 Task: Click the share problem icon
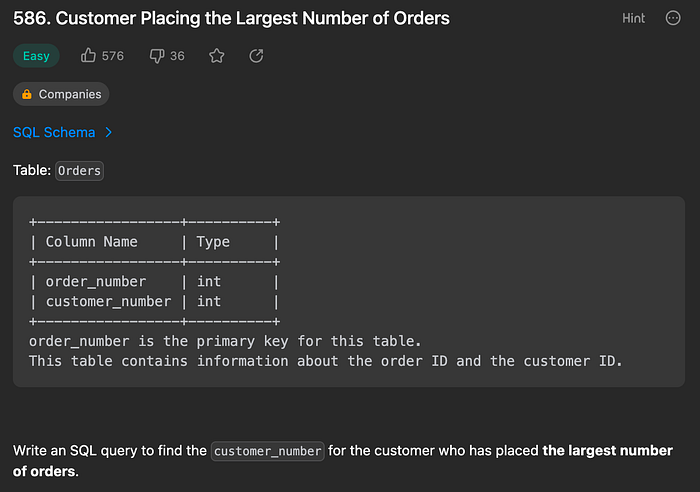click(x=256, y=56)
